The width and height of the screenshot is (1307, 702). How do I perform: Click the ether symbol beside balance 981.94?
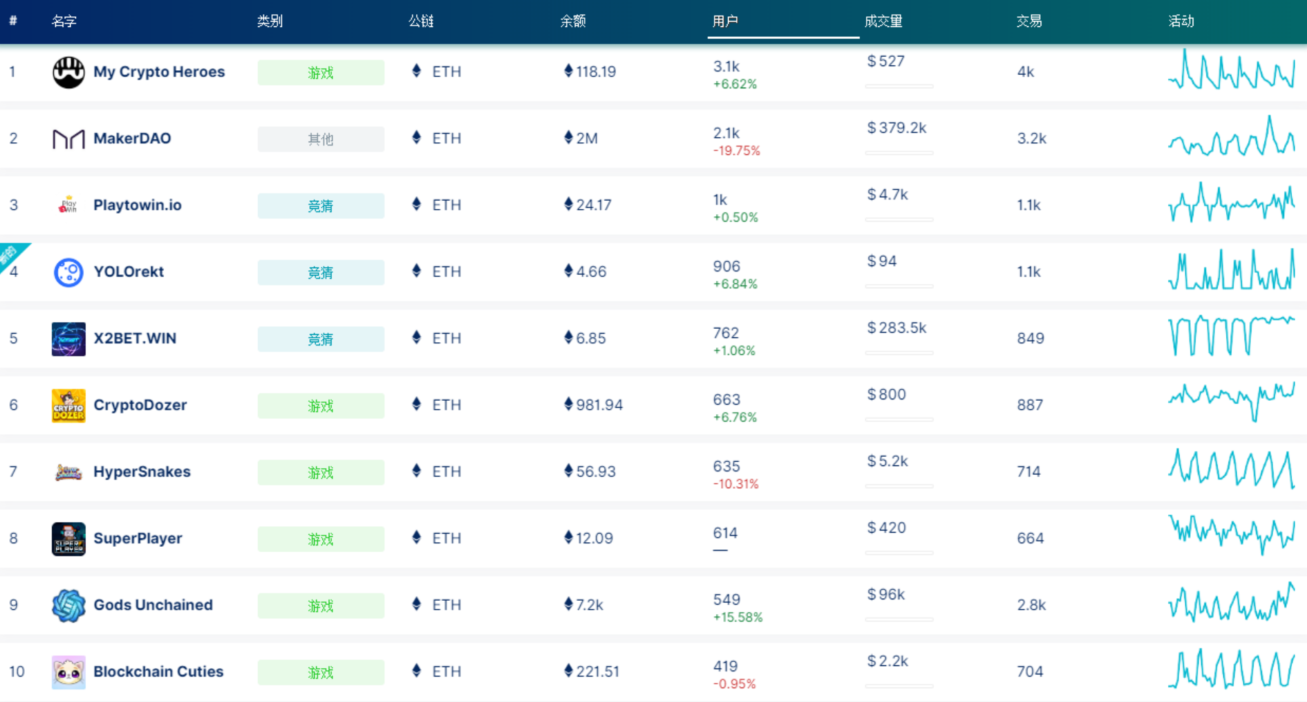[x=569, y=404]
